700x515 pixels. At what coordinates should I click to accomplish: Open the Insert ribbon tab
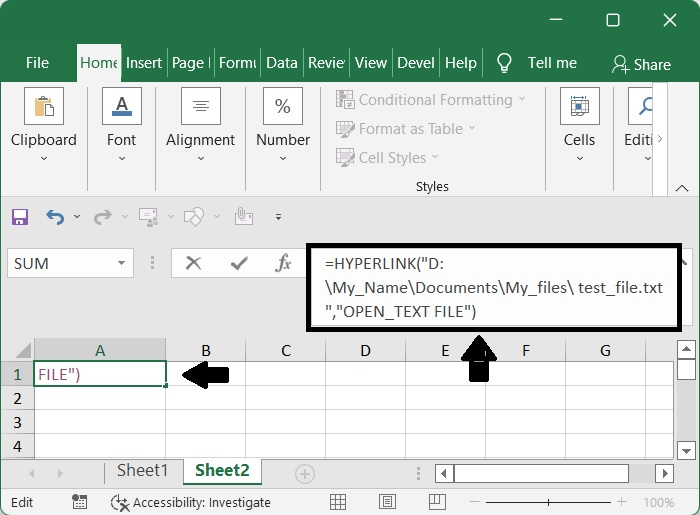coord(143,63)
